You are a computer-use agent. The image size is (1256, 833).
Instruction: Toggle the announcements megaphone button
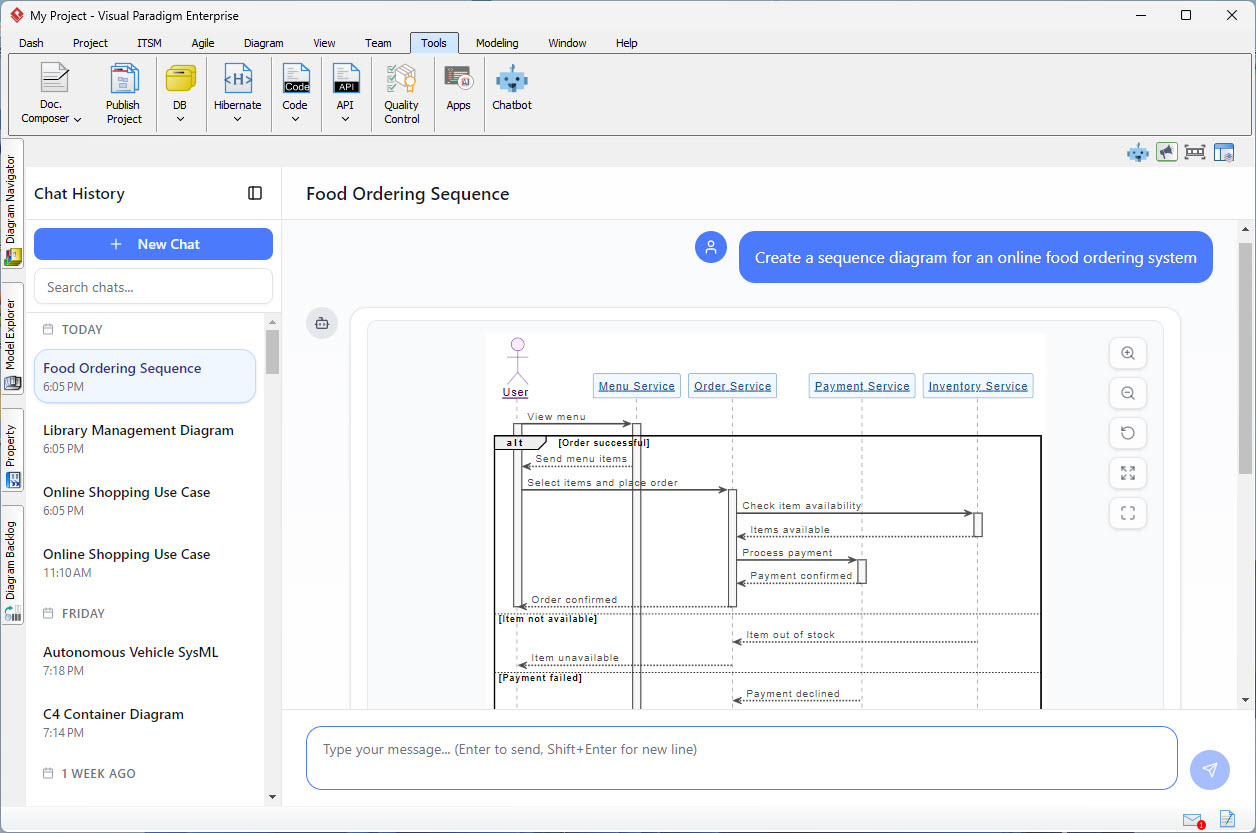[1167, 152]
